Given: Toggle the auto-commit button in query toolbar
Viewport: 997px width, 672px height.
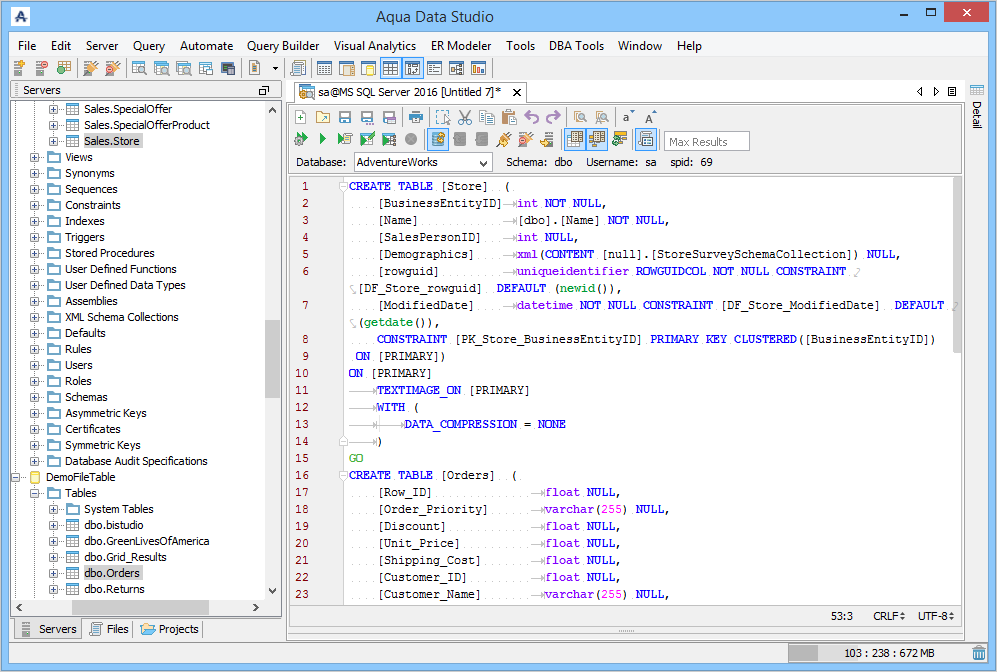Looking at the screenshot, I should (437, 139).
